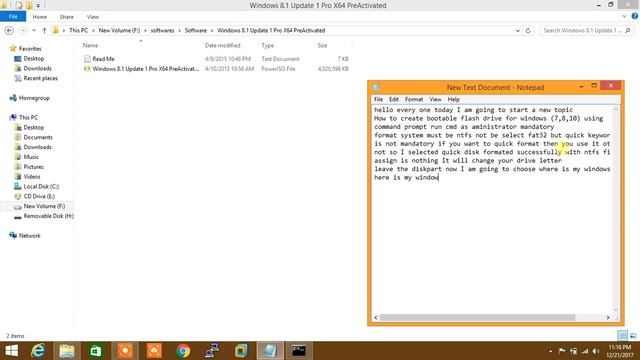
Task: Open Downloads under Favorites
Action: point(37,68)
